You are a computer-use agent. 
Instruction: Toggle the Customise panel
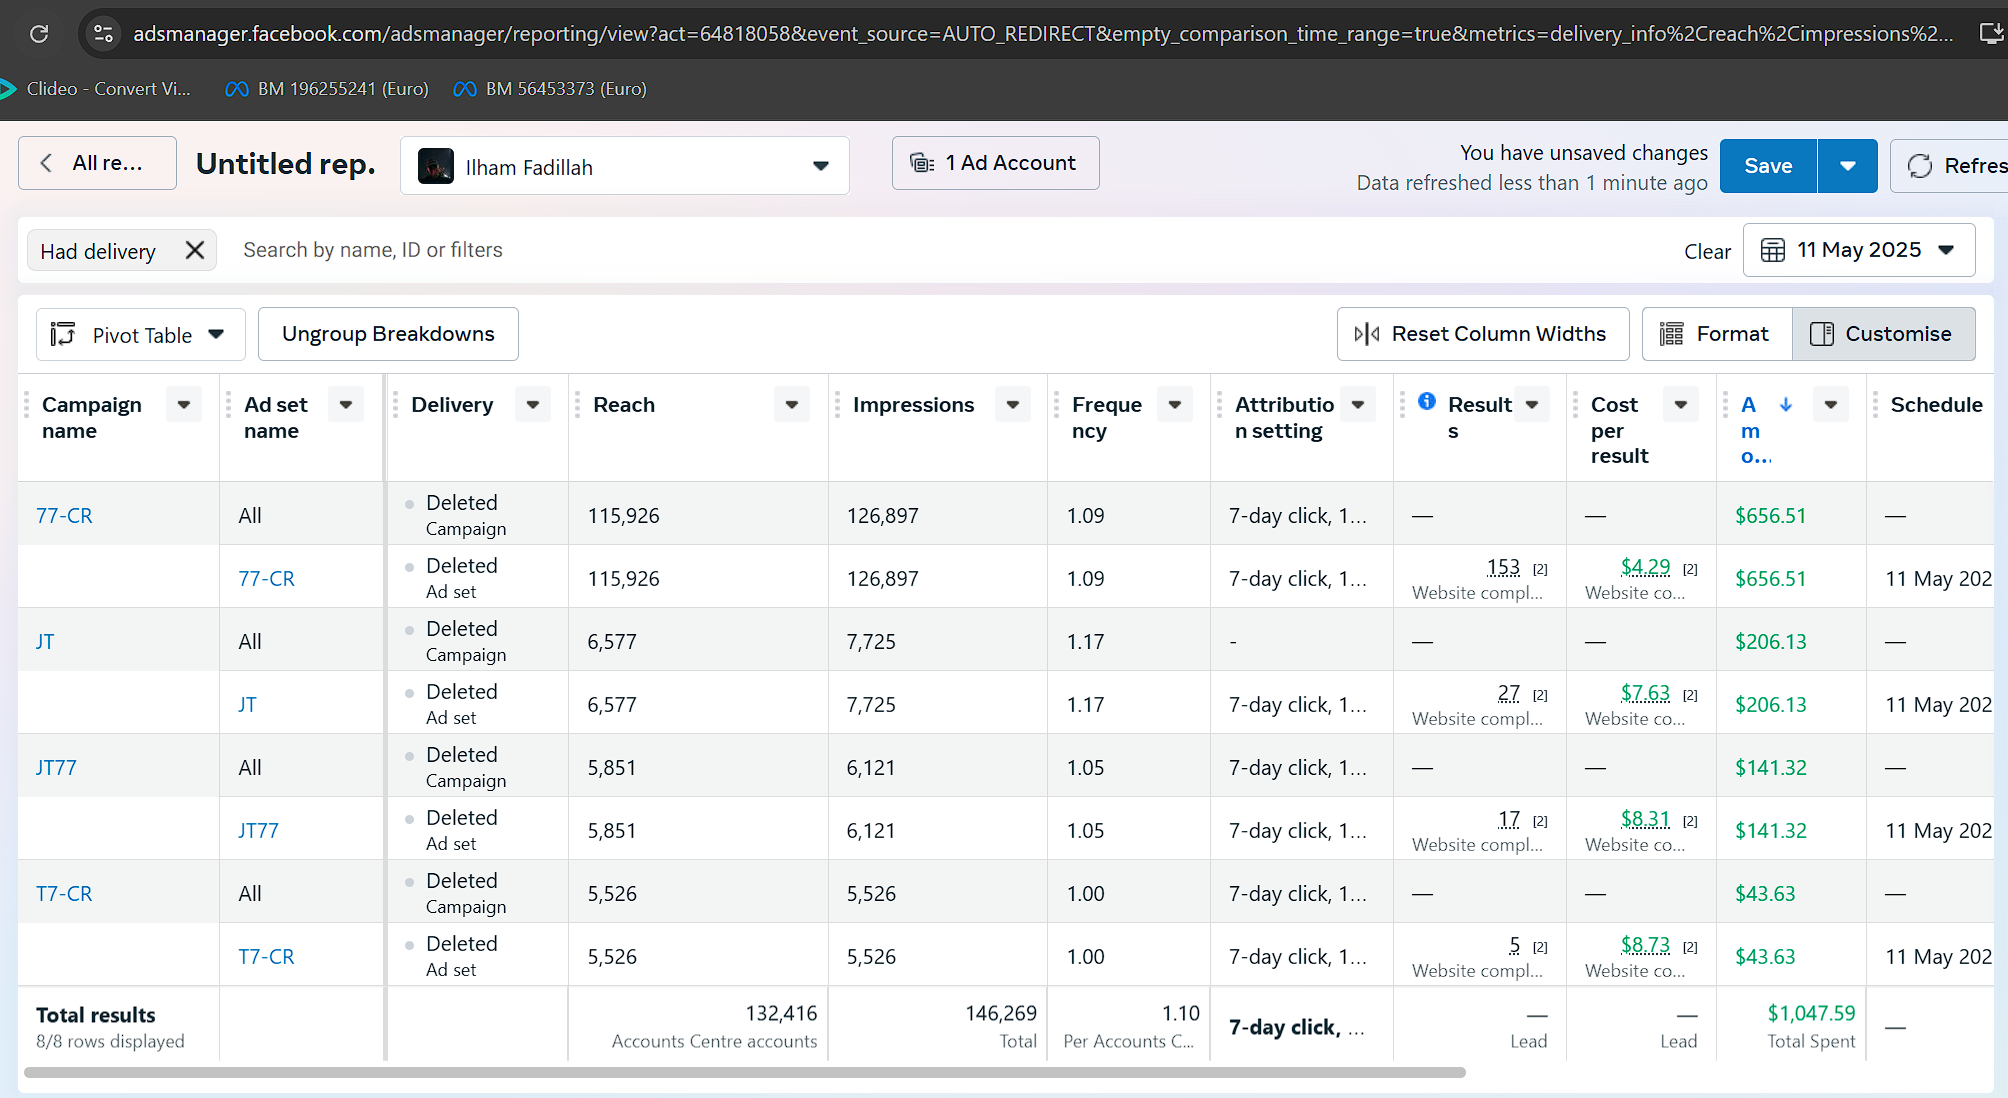pos(1883,334)
